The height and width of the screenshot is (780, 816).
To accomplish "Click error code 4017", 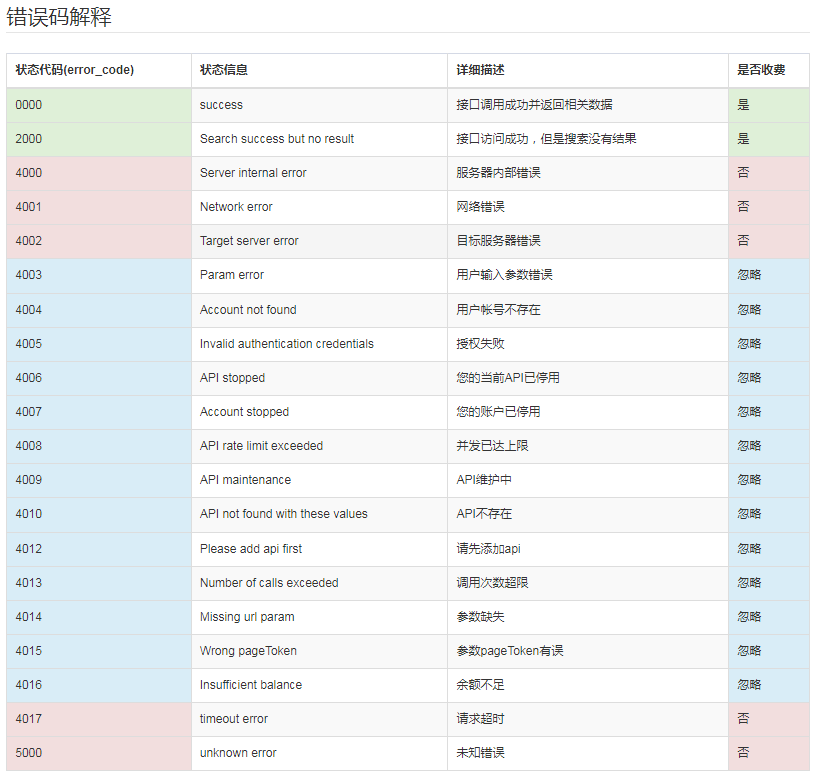I will [29, 719].
